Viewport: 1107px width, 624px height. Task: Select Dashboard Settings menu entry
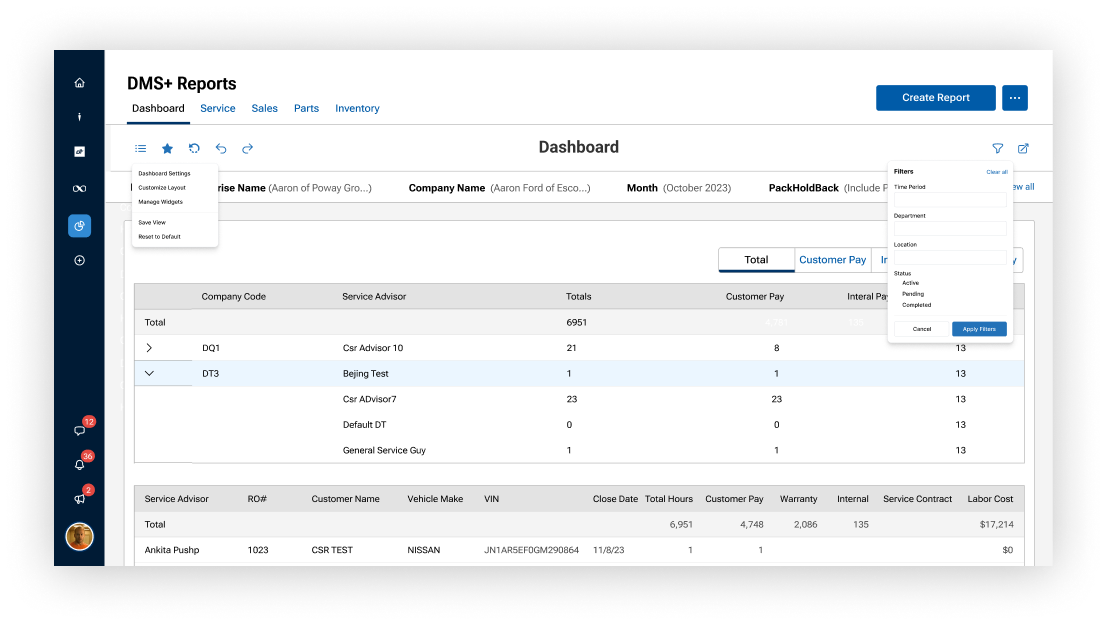164,173
